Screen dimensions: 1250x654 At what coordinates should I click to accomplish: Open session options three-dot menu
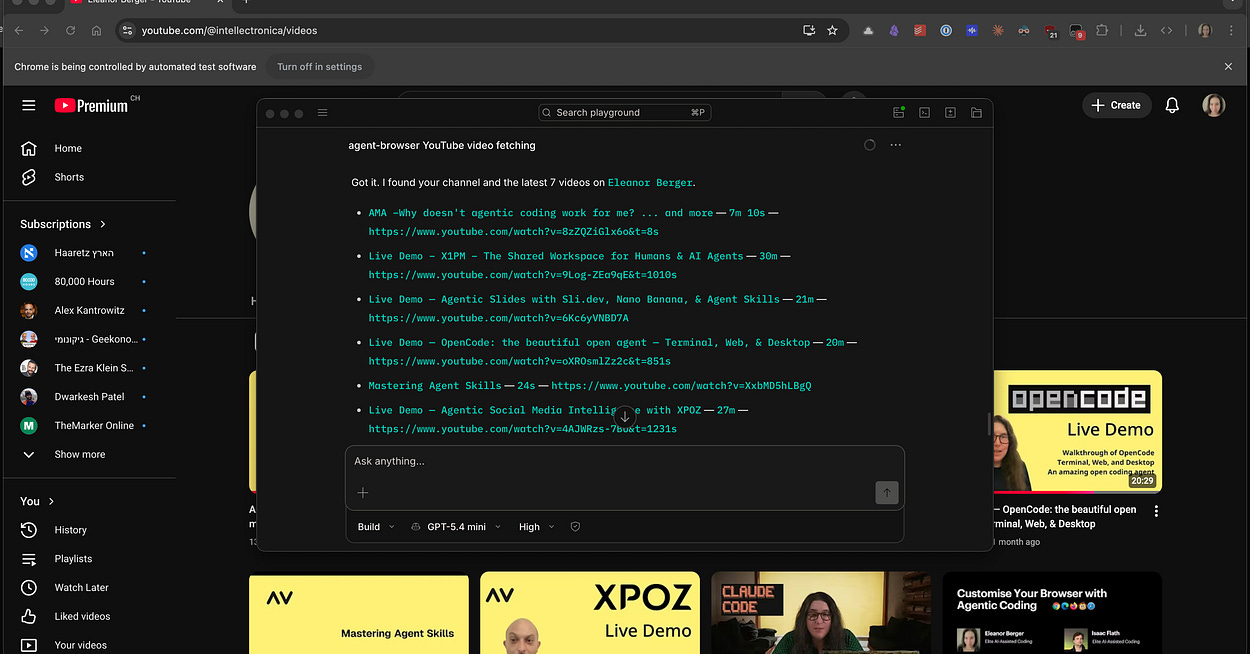[895, 145]
